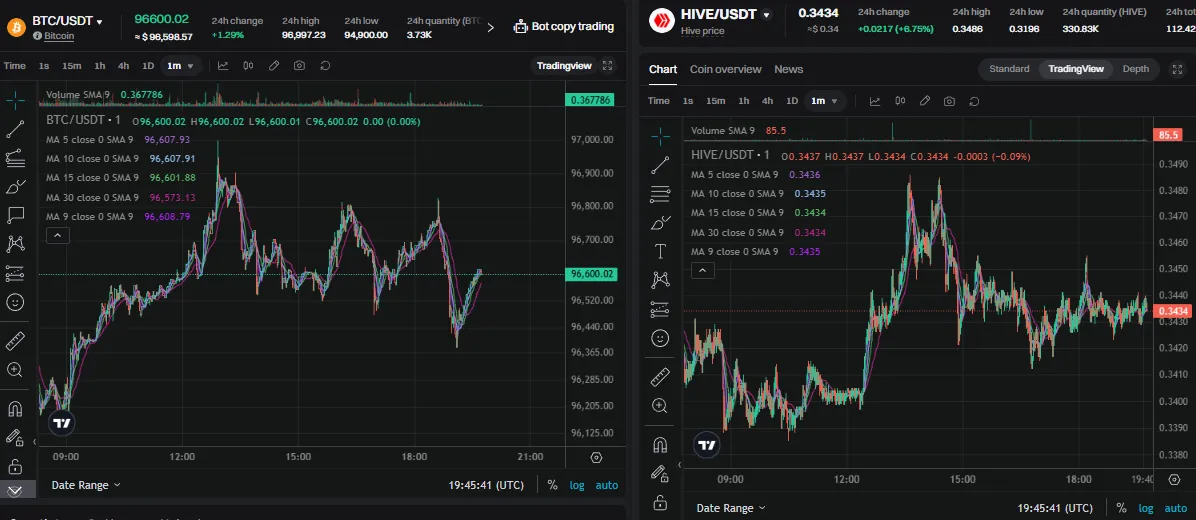The image size is (1196, 520).
Task: Open Bot copy trading
Action: [x=564, y=27]
